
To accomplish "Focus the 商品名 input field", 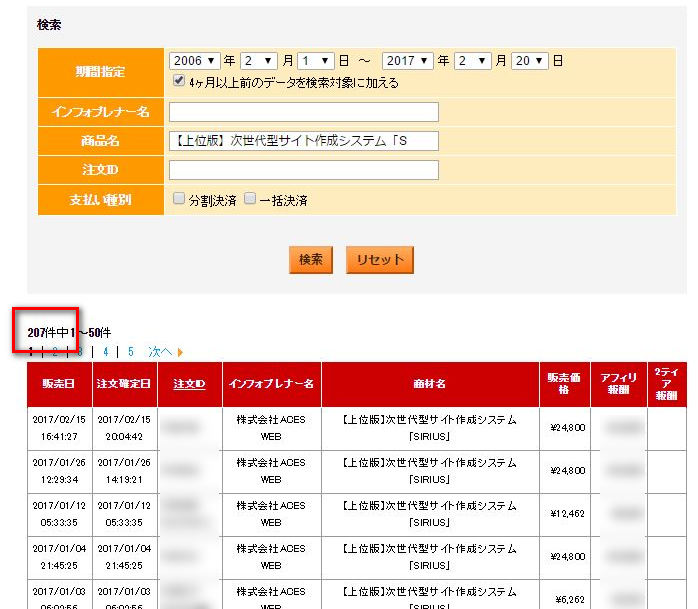I will (304, 141).
